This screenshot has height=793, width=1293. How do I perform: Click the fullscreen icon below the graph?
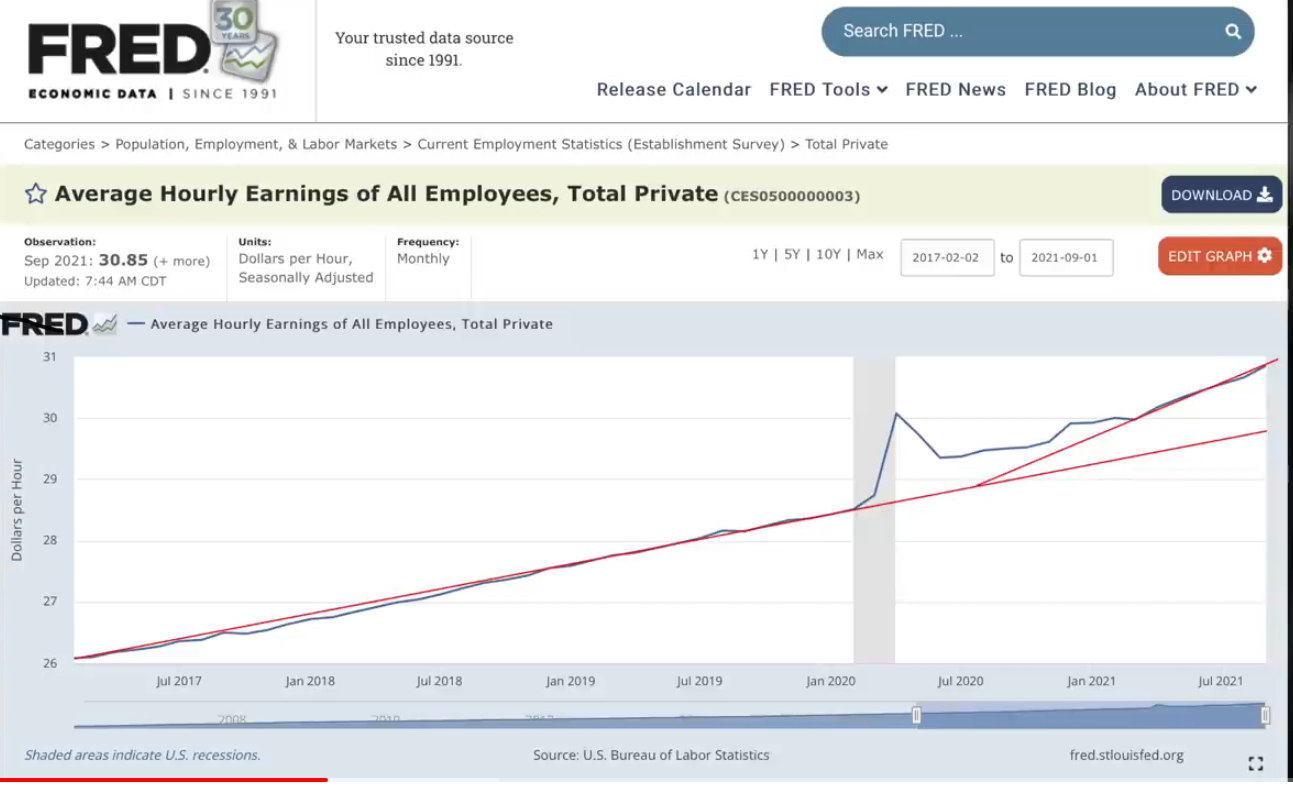[x=1256, y=764]
